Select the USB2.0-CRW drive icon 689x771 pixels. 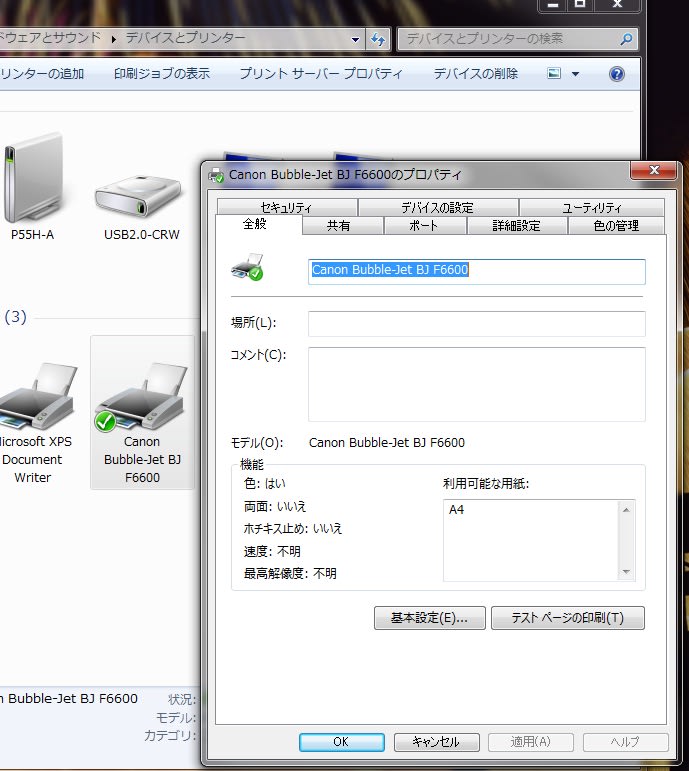pyautogui.click(x=139, y=196)
